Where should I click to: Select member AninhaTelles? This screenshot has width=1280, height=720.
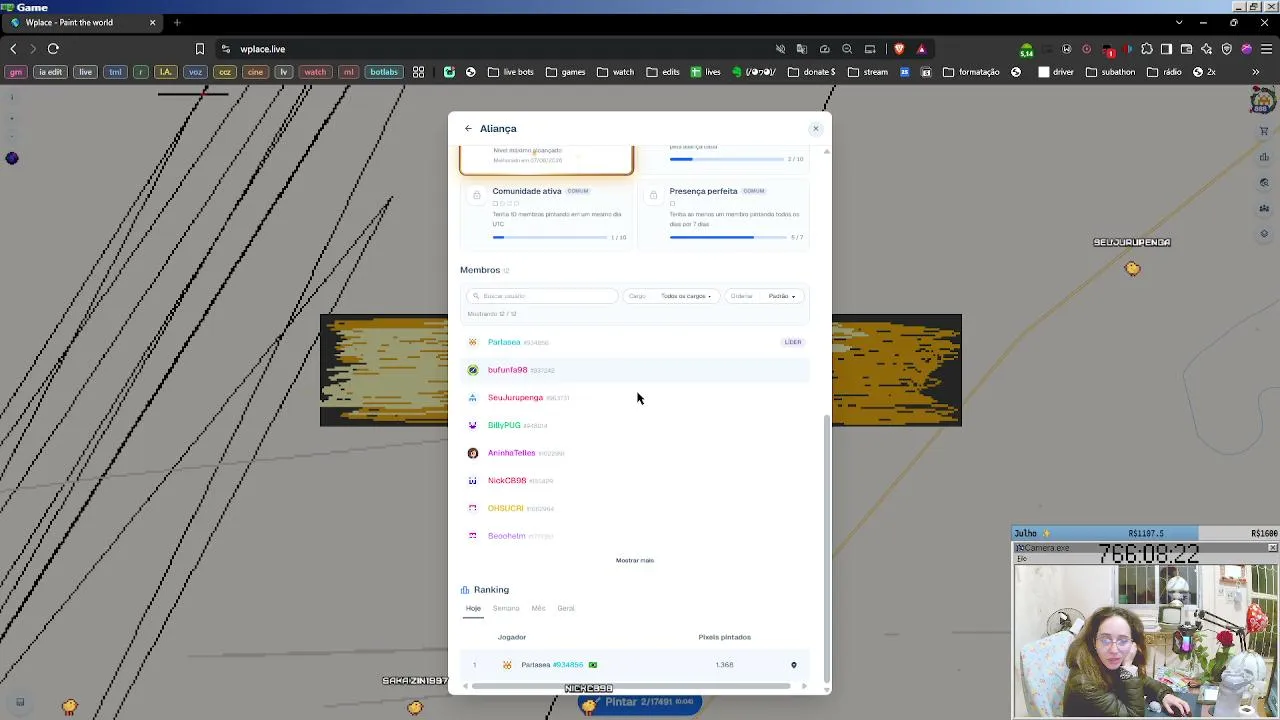click(635, 453)
